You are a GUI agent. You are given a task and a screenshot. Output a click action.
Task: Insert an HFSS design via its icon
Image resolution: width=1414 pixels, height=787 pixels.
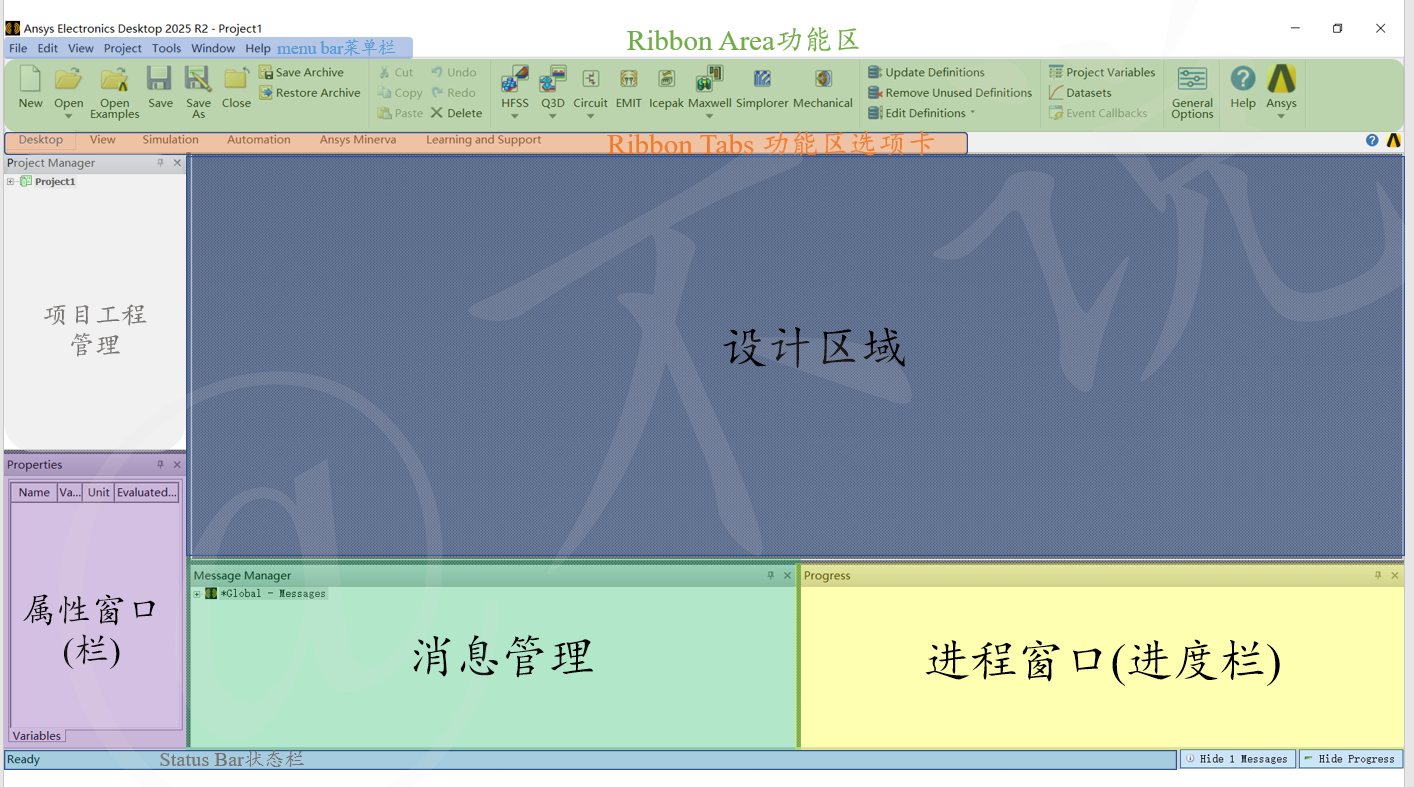[515, 79]
